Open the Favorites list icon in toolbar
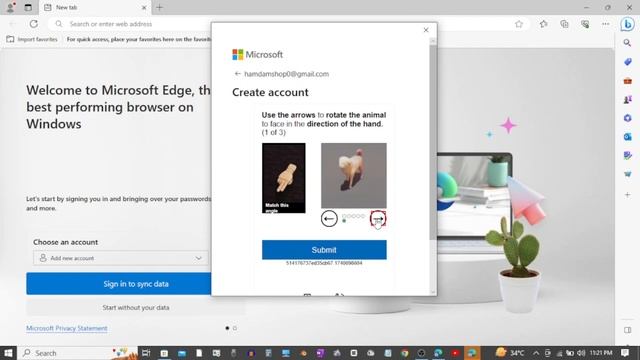 tap(543, 24)
